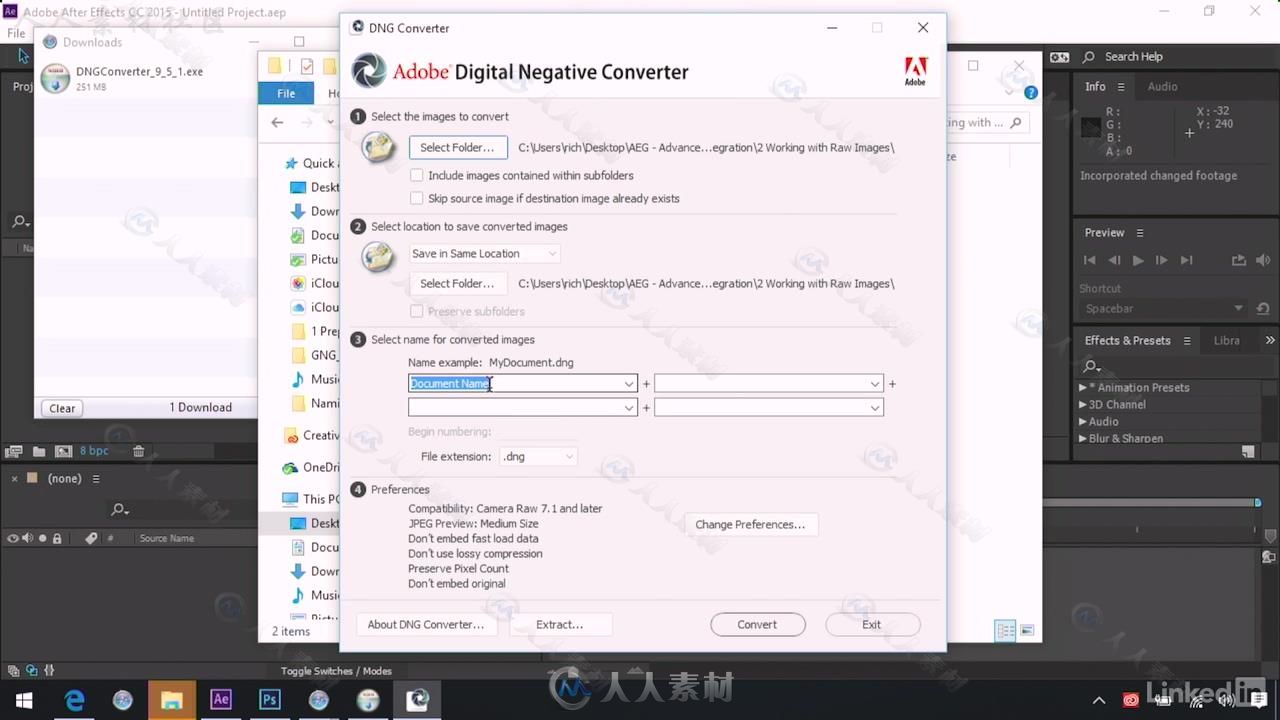
Task: Click Toggle Switches / Modes in timeline
Action: (x=336, y=671)
